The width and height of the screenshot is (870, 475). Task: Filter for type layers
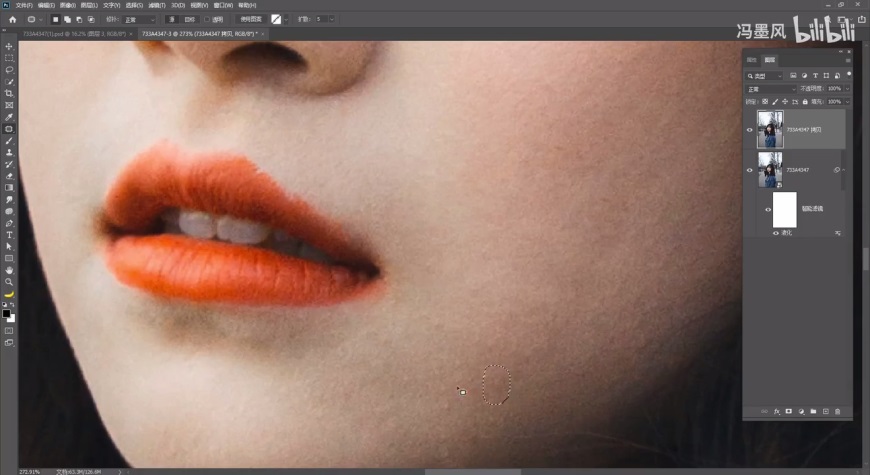pyautogui.click(x=815, y=75)
